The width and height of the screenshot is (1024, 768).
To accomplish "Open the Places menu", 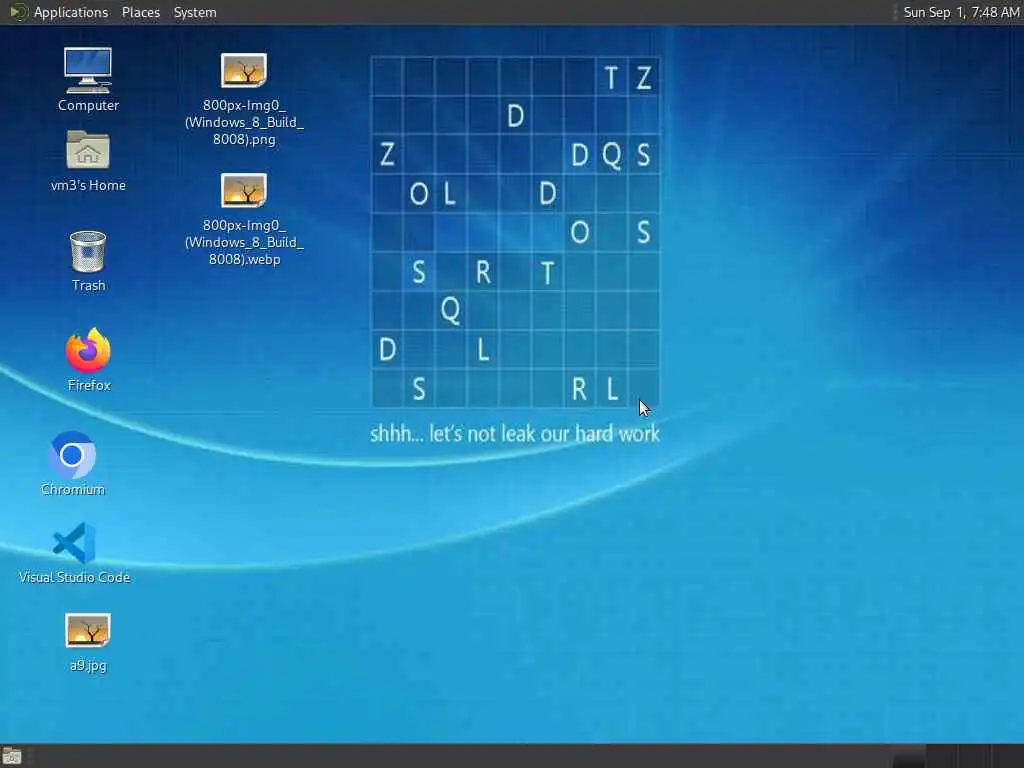I will pyautogui.click(x=141, y=12).
